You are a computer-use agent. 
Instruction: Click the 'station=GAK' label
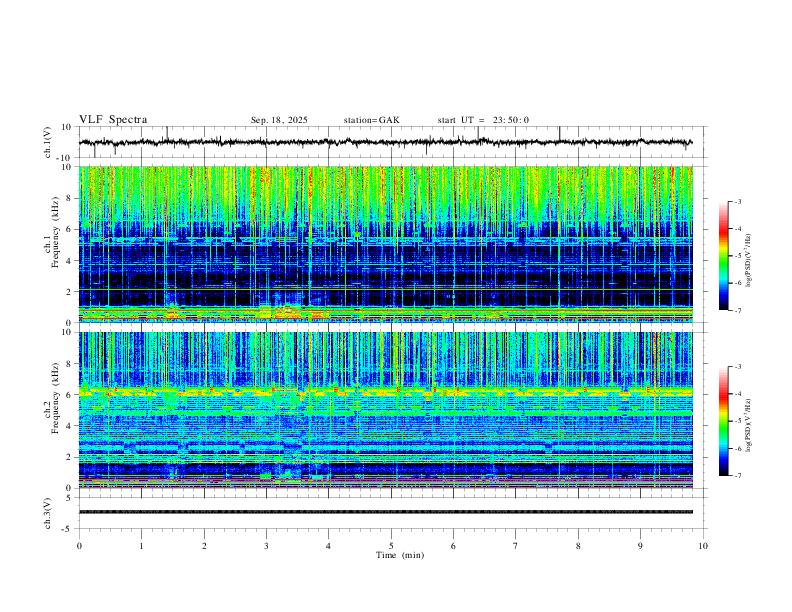click(371, 120)
